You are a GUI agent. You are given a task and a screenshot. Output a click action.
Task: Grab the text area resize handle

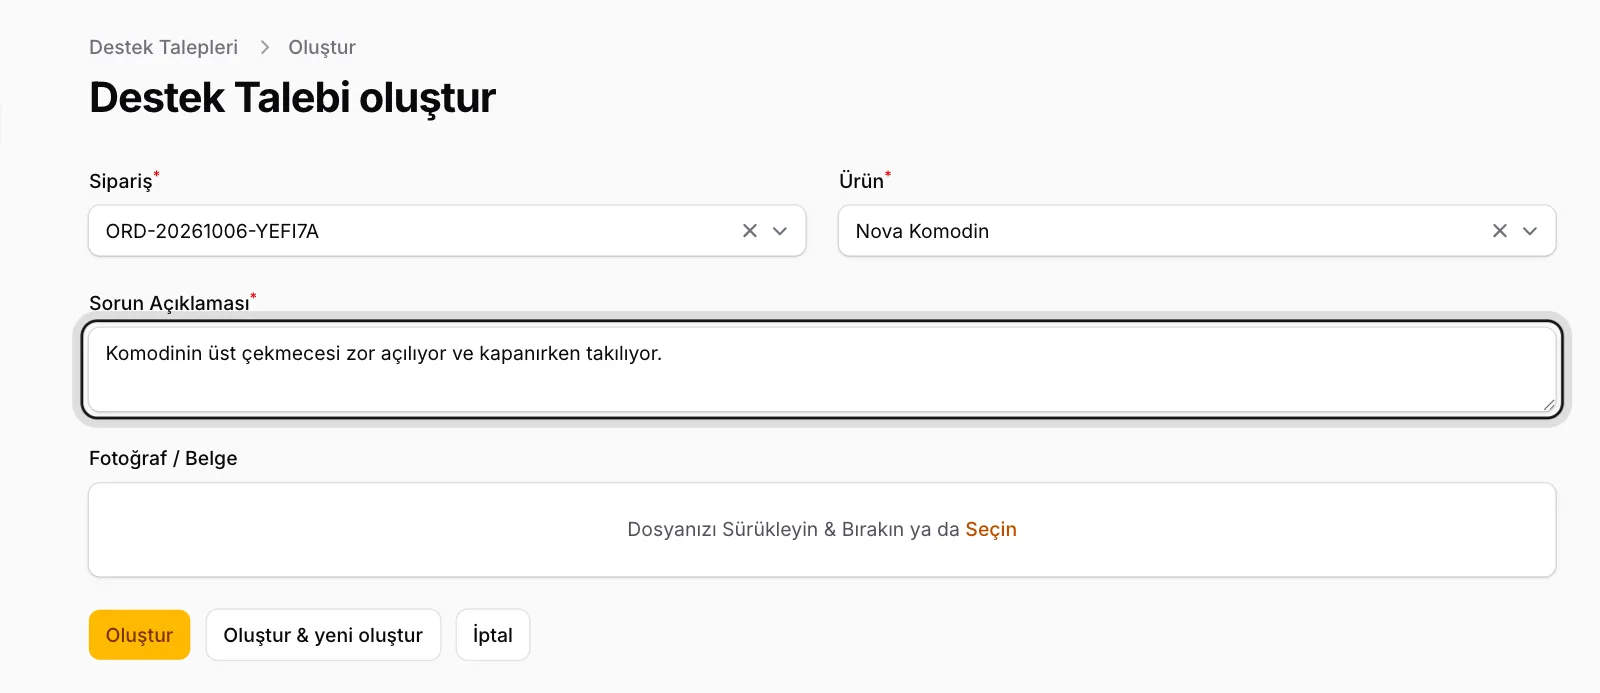[x=1548, y=405]
